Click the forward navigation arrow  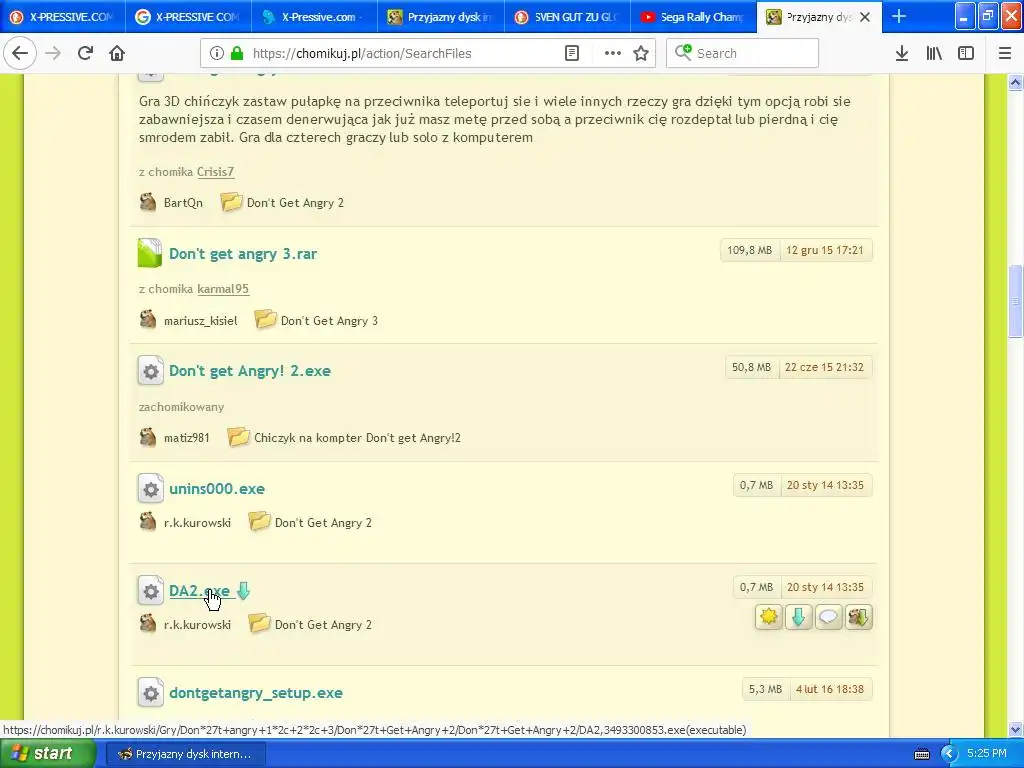tap(53, 53)
